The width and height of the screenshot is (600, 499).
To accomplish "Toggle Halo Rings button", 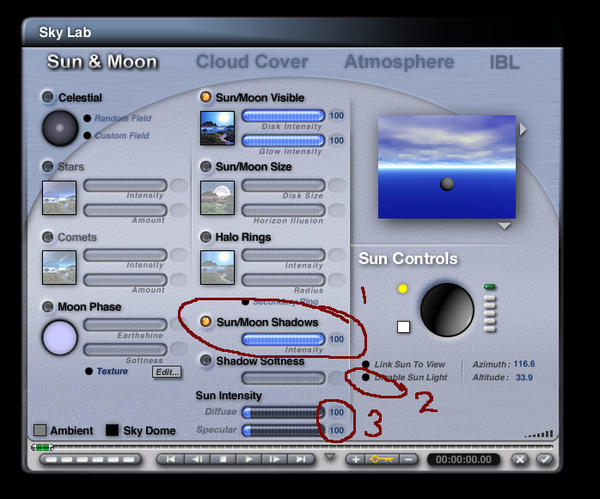I will [x=206, y=237].
